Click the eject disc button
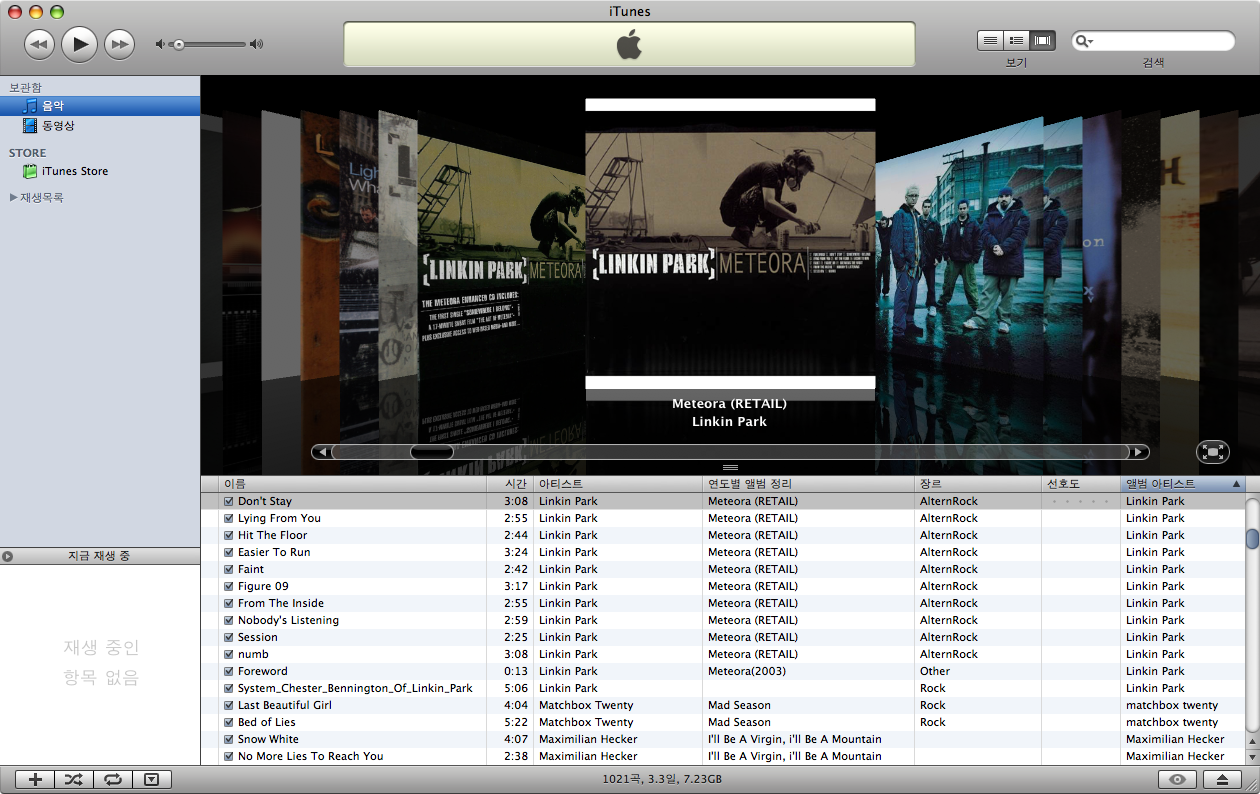This screenshot has width=1260, height=794. [1221, 780]
